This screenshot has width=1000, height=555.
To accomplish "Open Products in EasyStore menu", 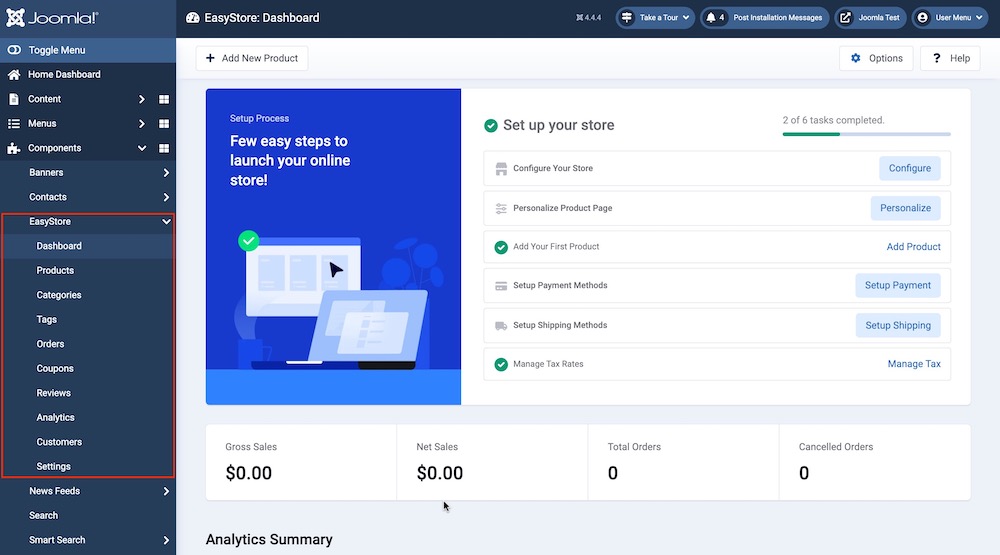I will coord(55,271).
